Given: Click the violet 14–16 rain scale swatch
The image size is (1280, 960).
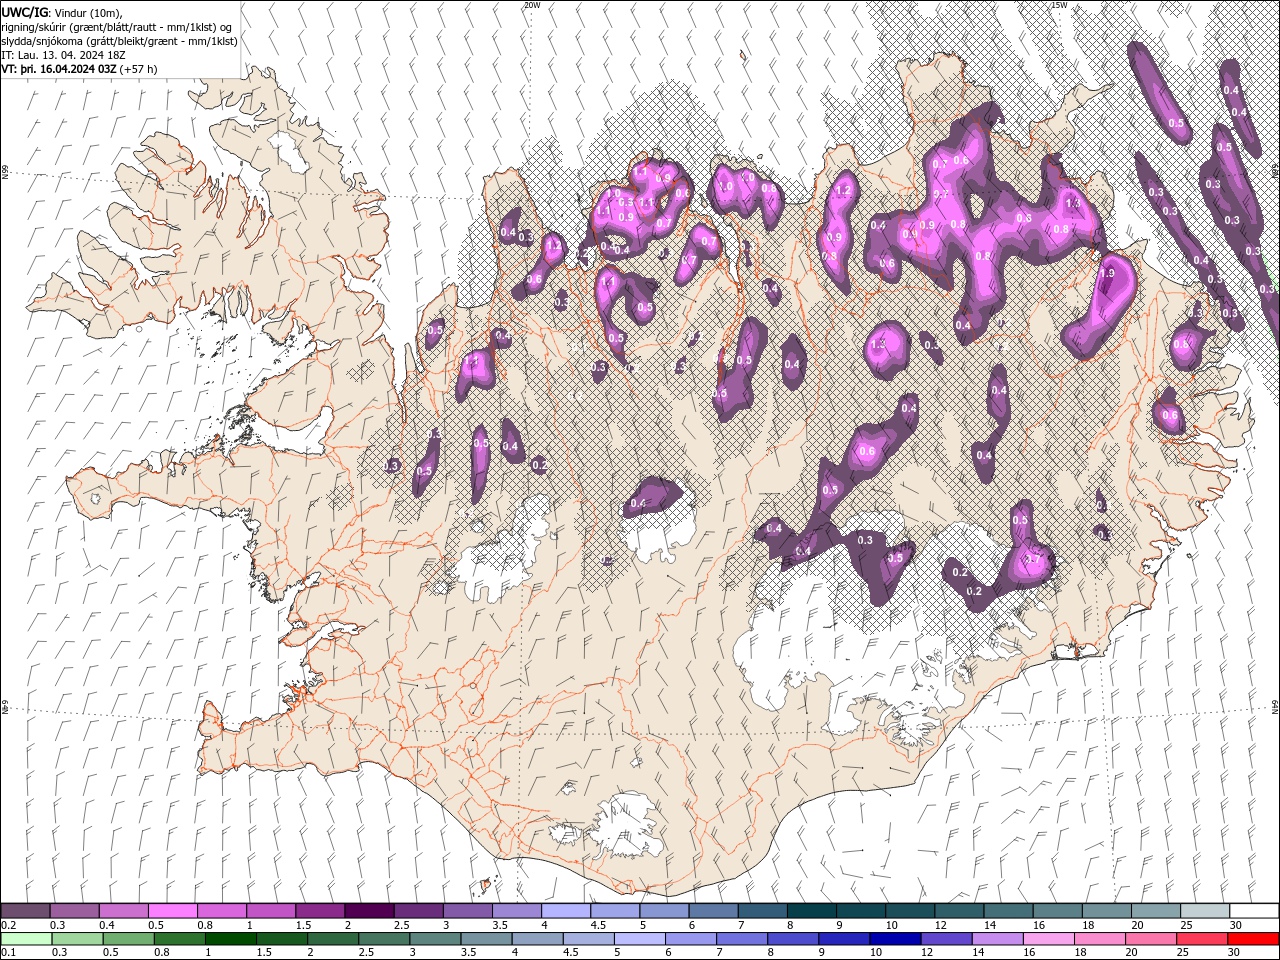Looking at the screenshot, I should [998, 938].
